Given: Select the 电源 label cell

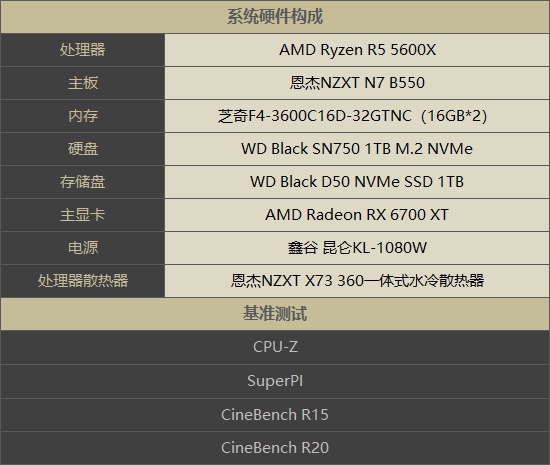Looking at the screenshot, I should pos(83,248).
